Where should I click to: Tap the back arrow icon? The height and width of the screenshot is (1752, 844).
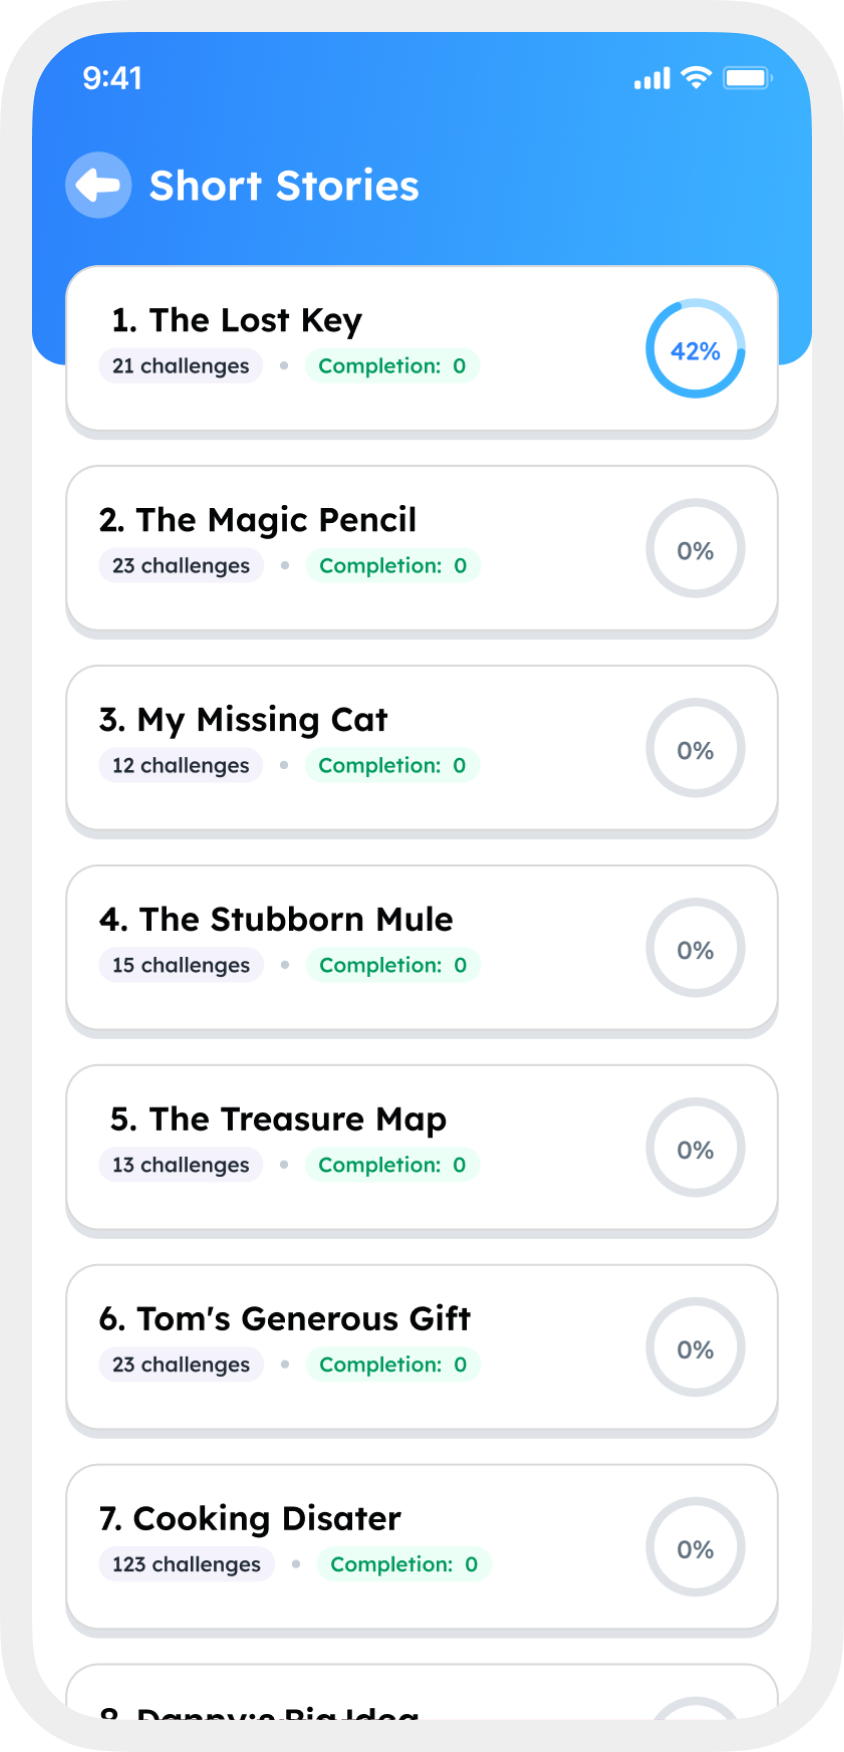click(x=98, y=185)
